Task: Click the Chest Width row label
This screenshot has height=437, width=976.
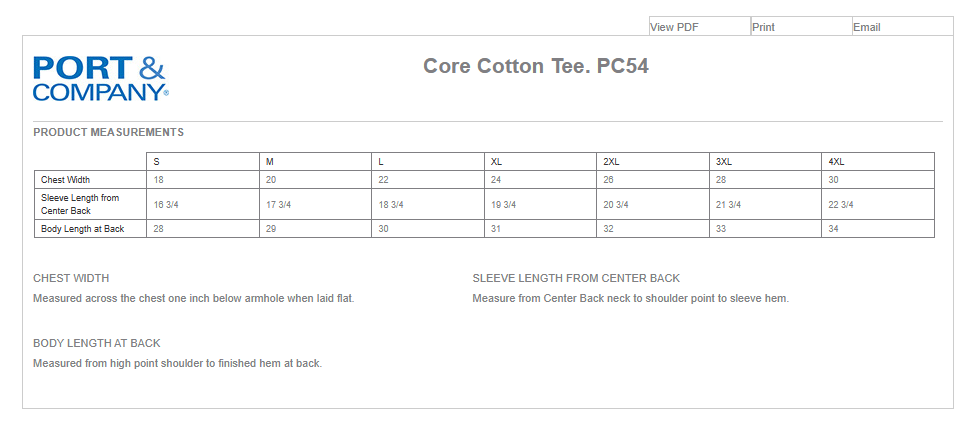Action: pos(65,180)
